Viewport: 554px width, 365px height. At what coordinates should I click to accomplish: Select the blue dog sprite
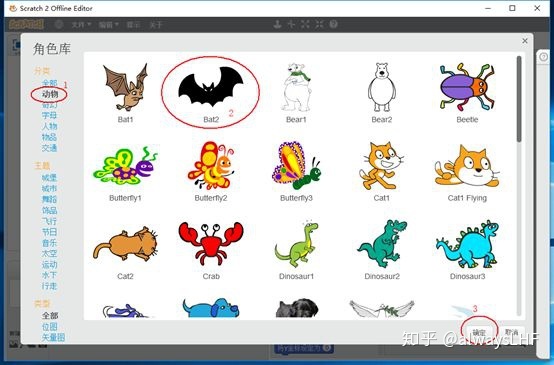[211, 308]
